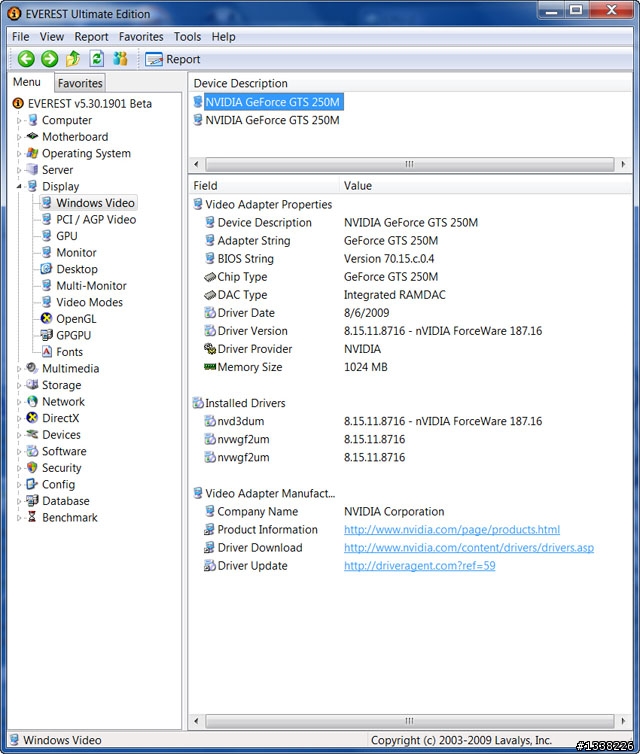This screenshot has height=754, width=640.
Task: Click the green Back arrow toolbar icon
Action: click(x=26, y=59)
